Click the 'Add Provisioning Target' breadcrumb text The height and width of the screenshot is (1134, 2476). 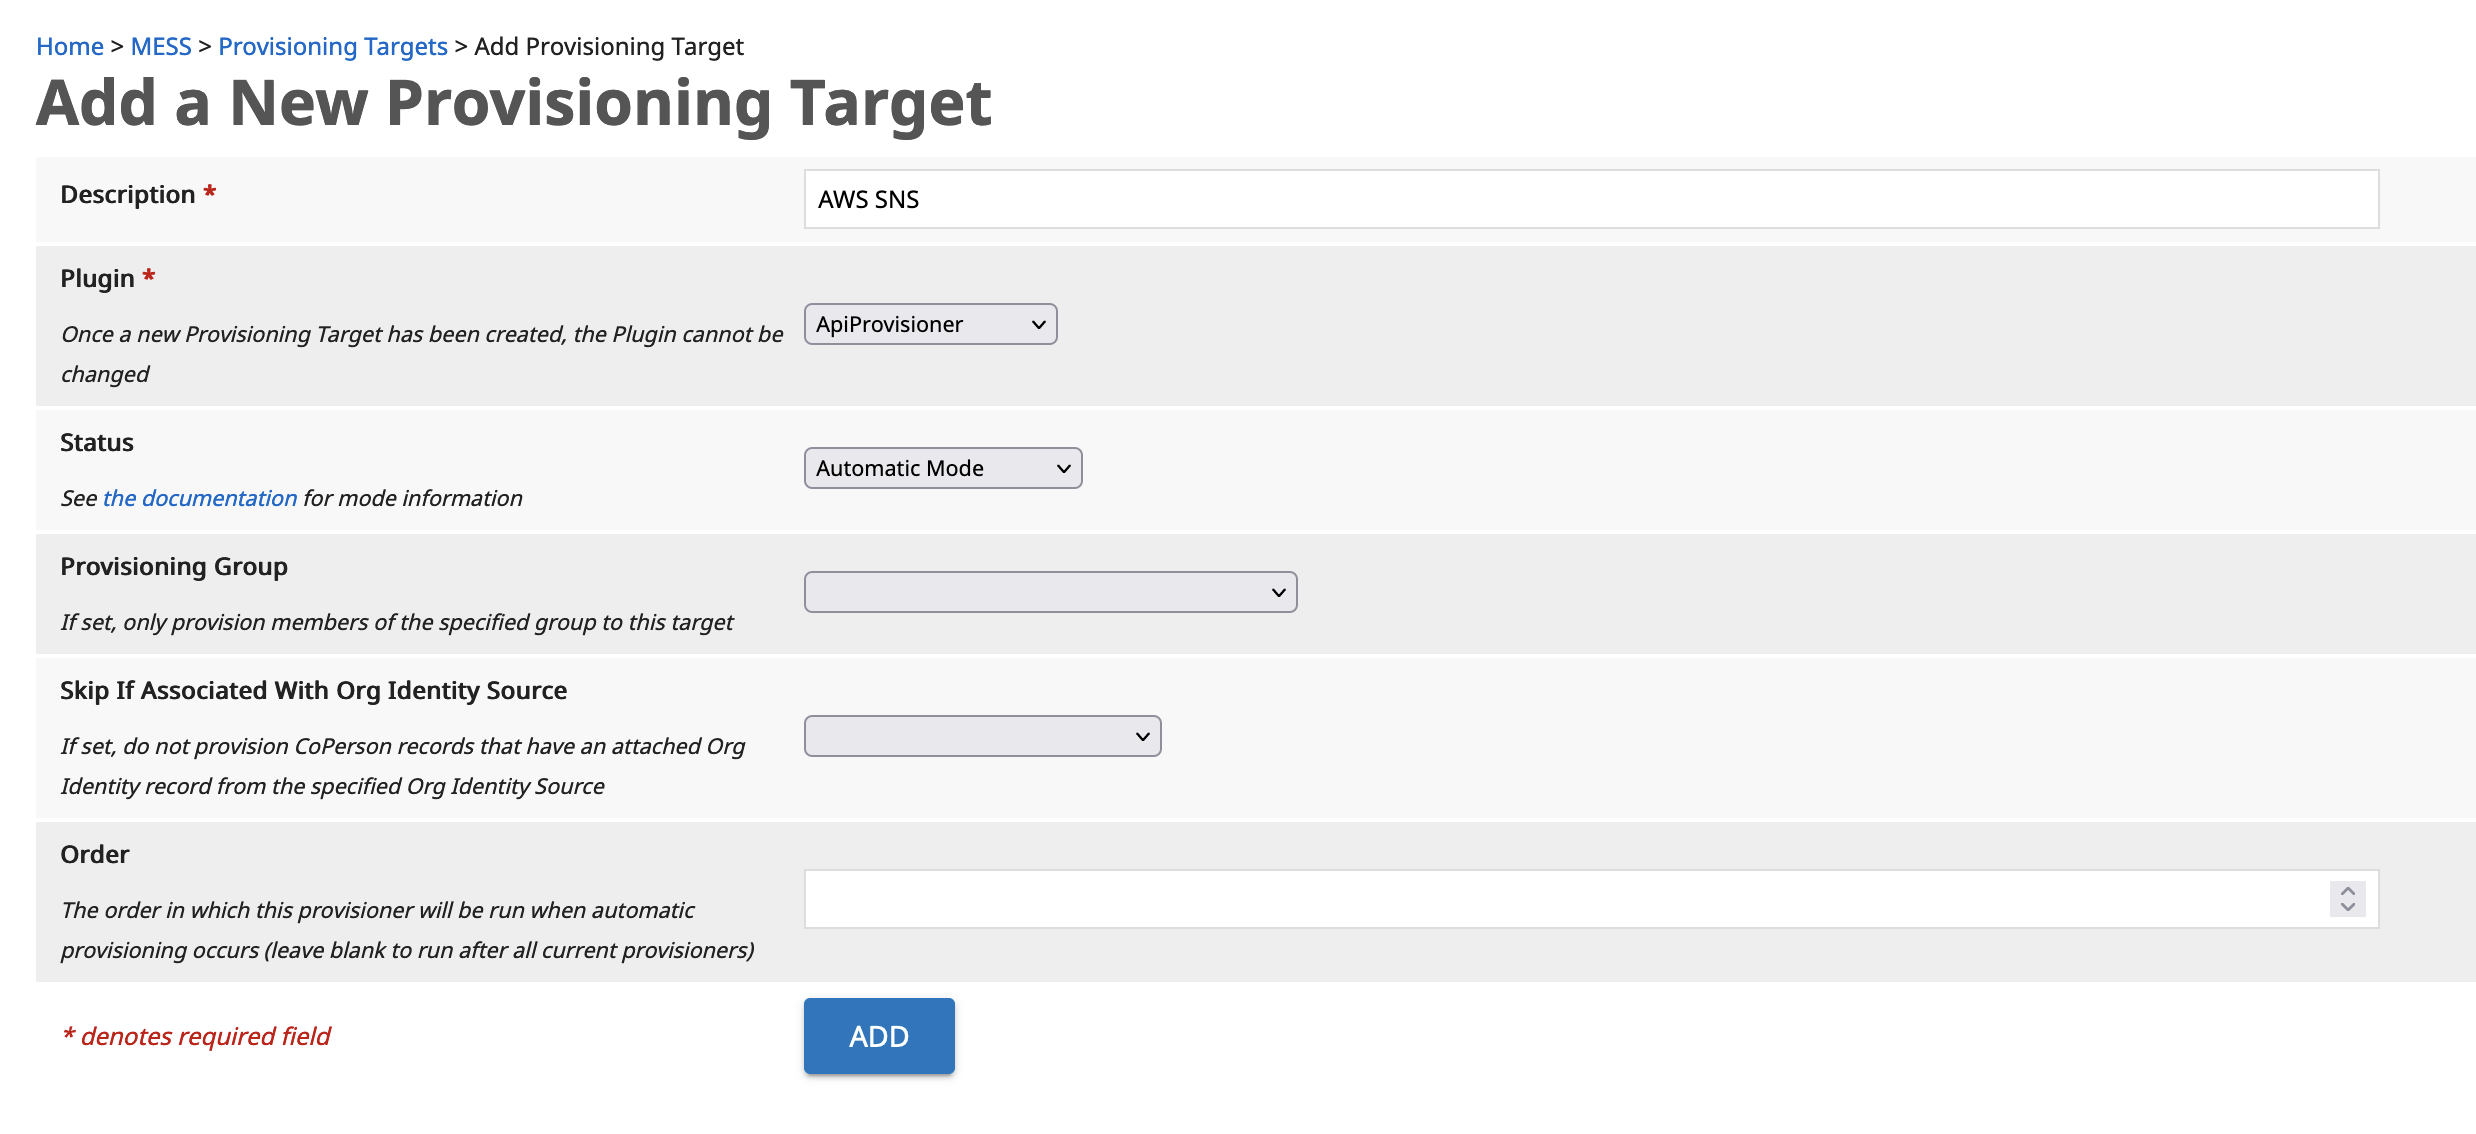coord(609,46)
